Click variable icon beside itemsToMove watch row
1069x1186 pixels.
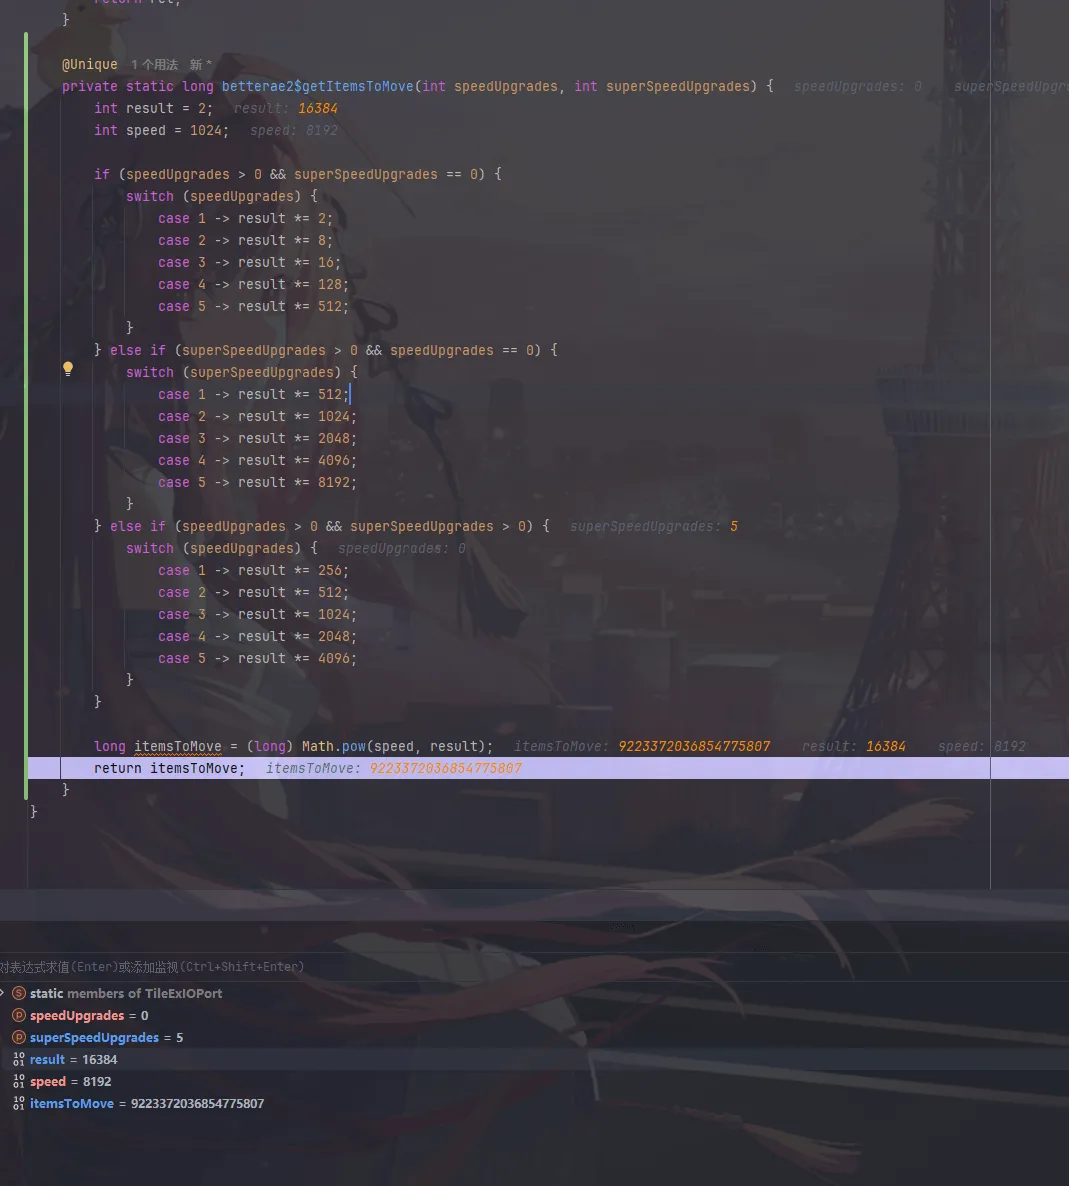19,1103
